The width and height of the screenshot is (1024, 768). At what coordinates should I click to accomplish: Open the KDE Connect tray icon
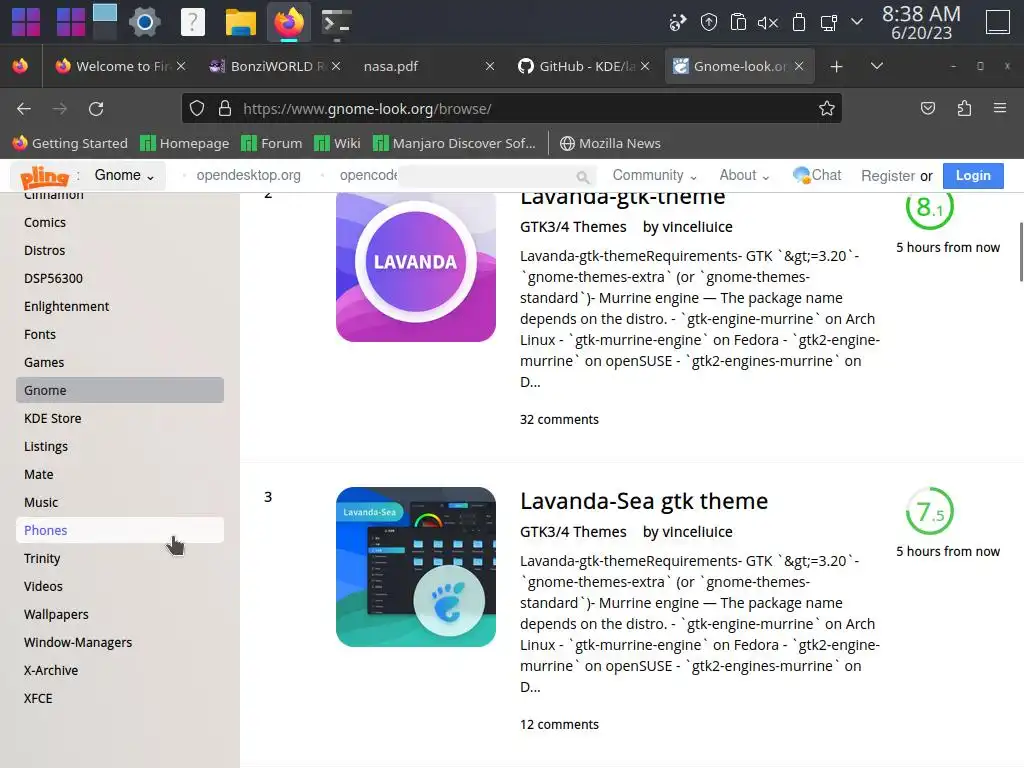coord(678,23)
